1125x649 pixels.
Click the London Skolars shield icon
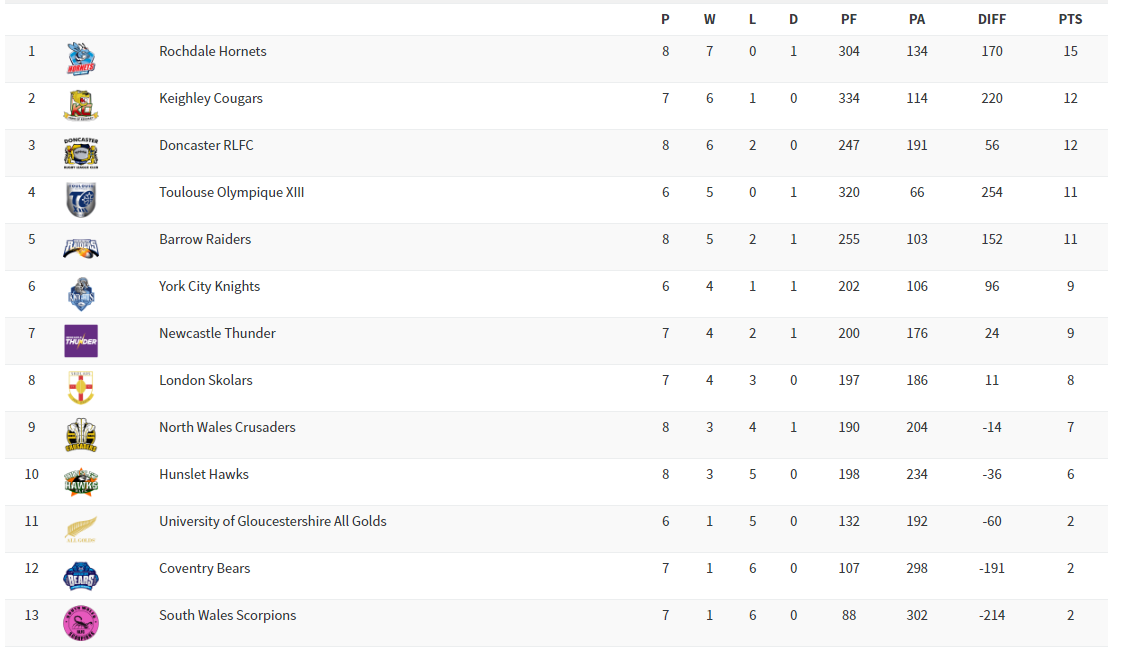(x=81, y=388)
